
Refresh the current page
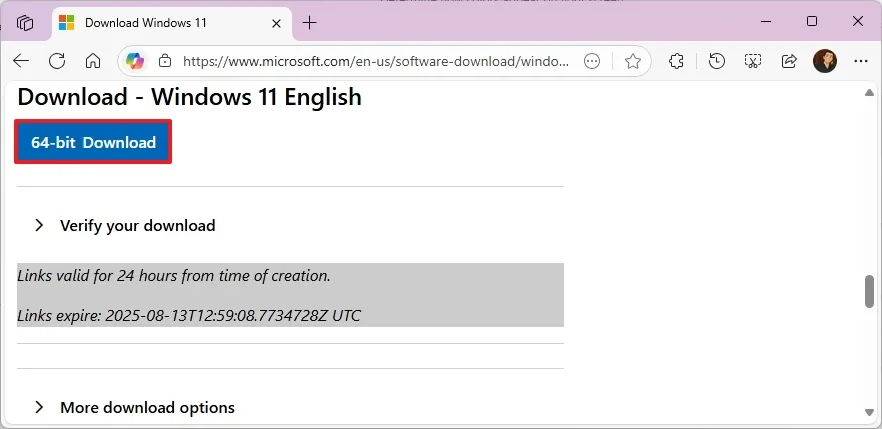point(57,61)
